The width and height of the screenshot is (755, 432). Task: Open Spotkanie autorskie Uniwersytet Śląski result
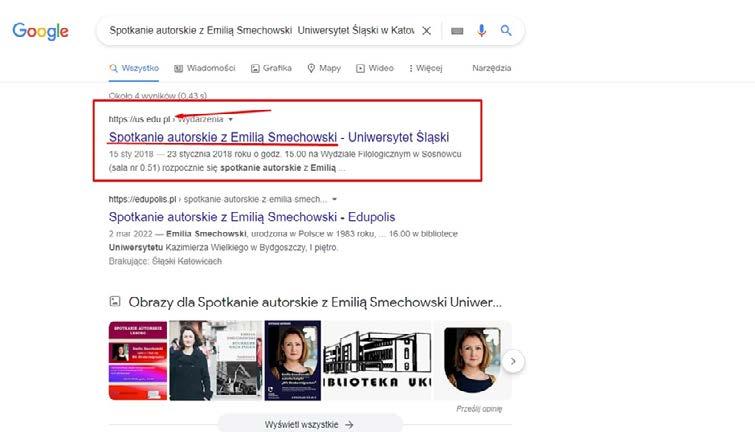coord(279,137)
